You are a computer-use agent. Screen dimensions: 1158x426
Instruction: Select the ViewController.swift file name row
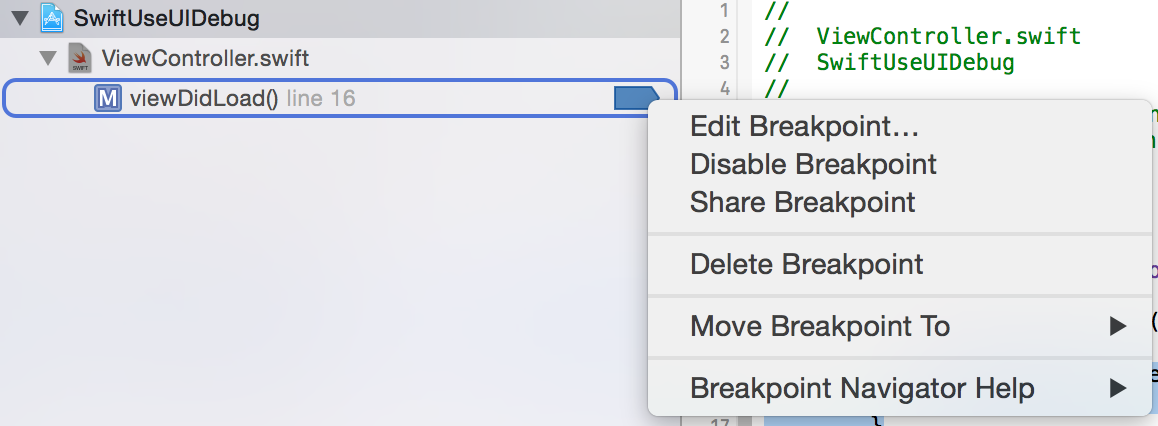[x=205, y=59]
